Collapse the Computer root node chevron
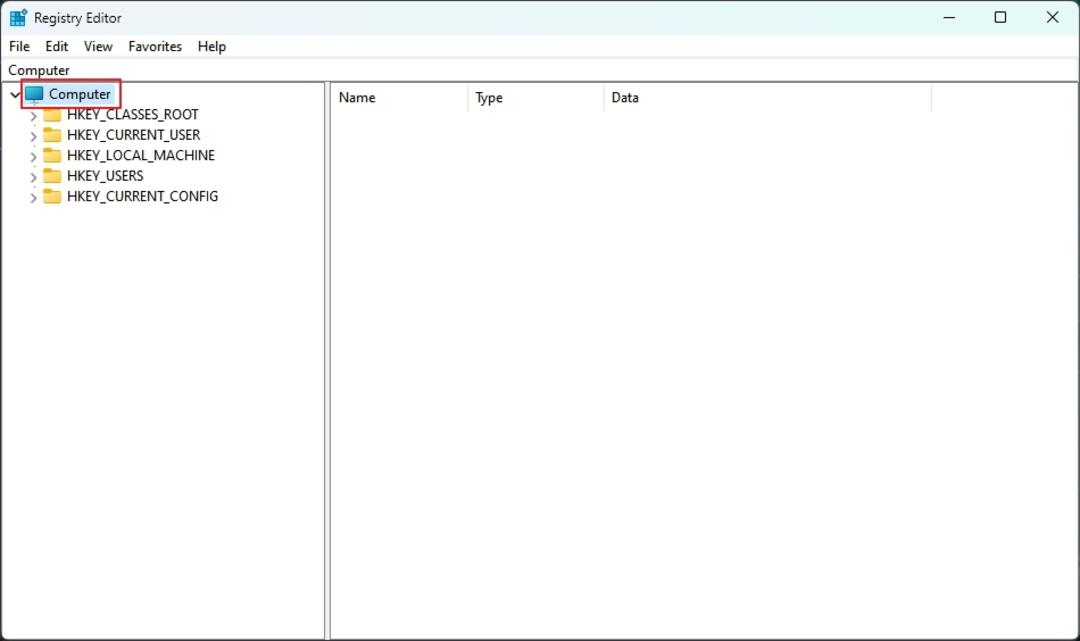This screenshot has width=1080, height=641. [14, 94]
